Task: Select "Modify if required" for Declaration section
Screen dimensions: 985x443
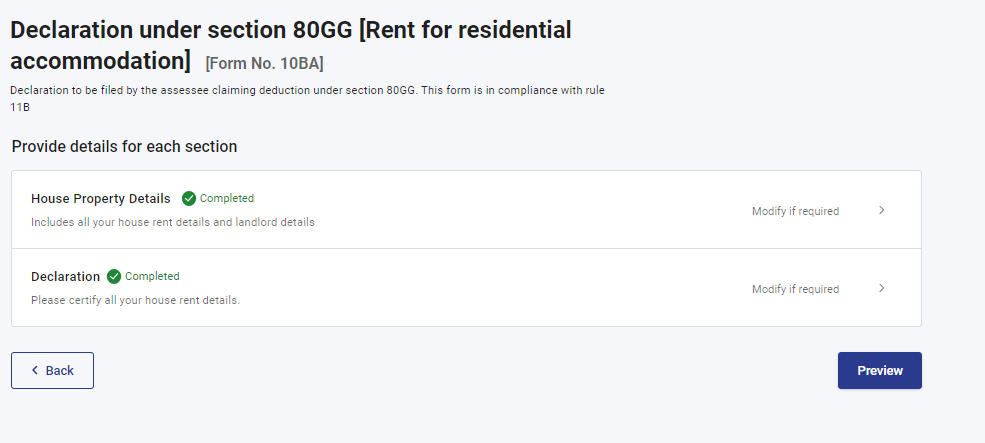Action: 795,289
